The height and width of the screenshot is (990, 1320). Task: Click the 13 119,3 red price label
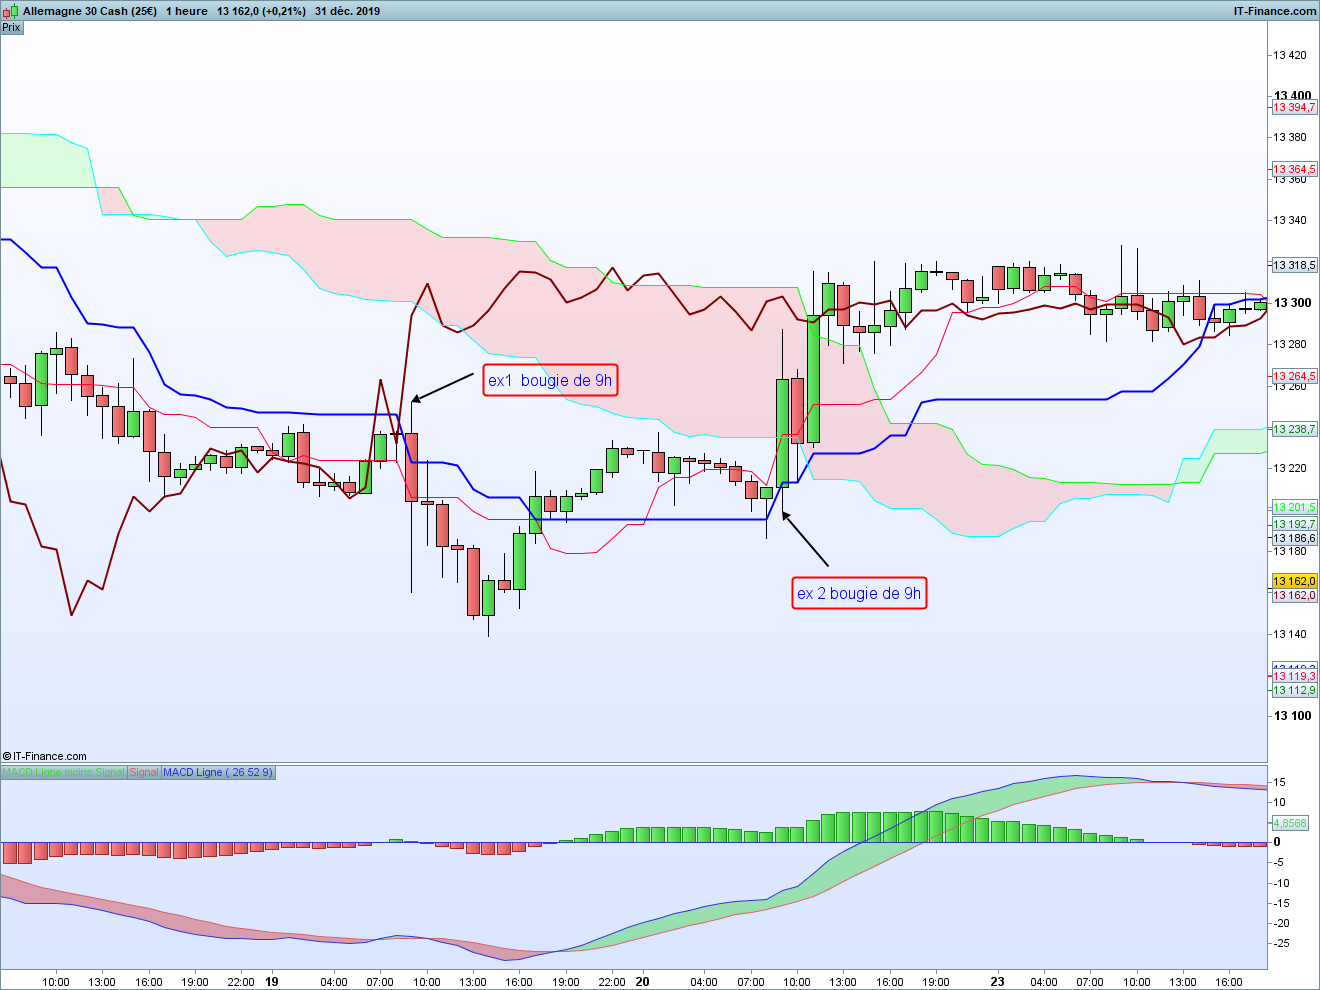[x=1294, y=676]
